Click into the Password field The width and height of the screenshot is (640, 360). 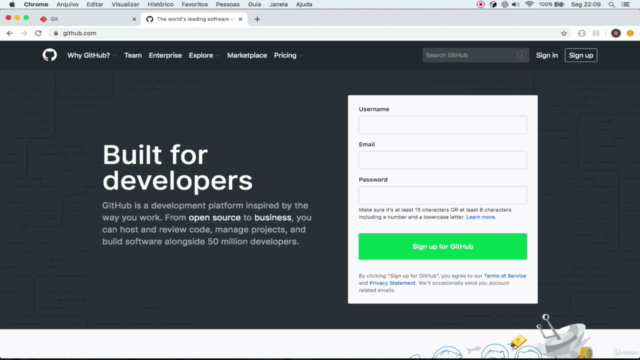pos(442,195)
